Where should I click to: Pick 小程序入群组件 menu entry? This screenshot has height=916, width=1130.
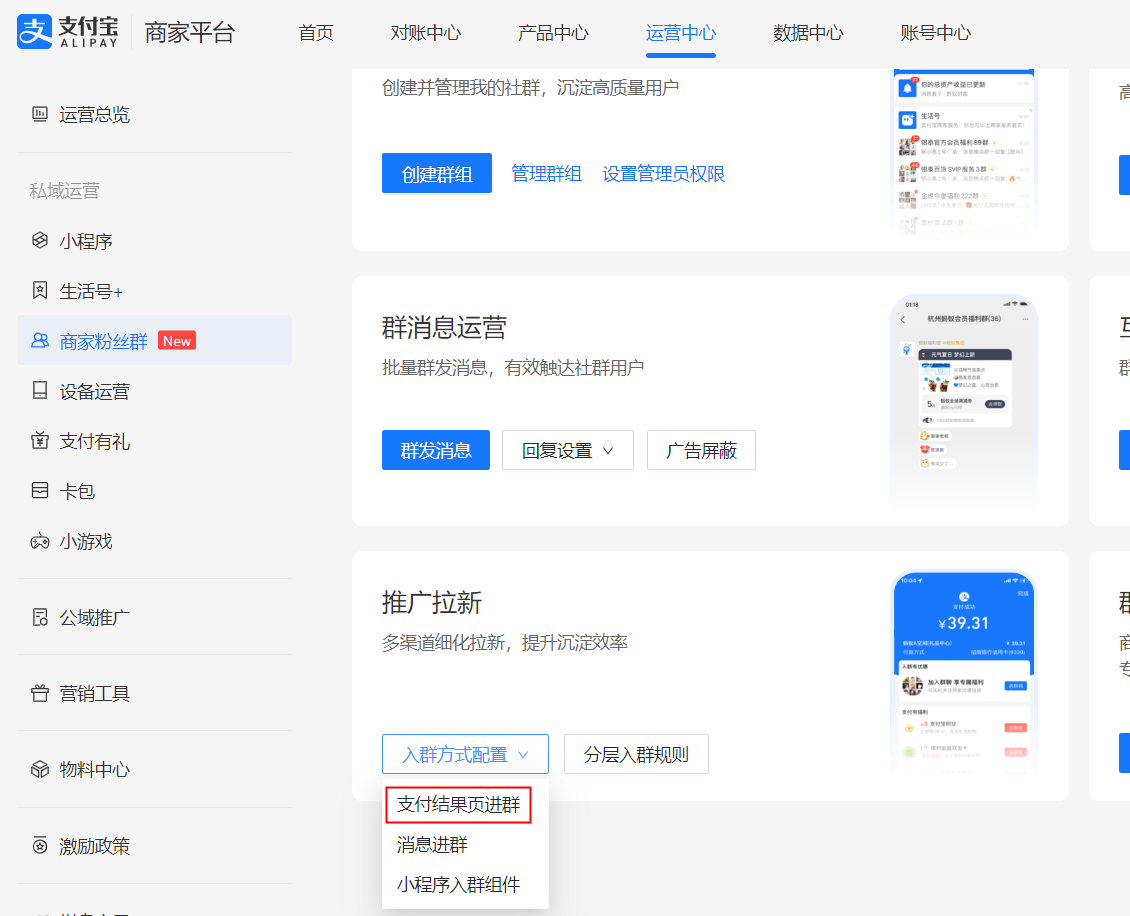click(458, 885)
